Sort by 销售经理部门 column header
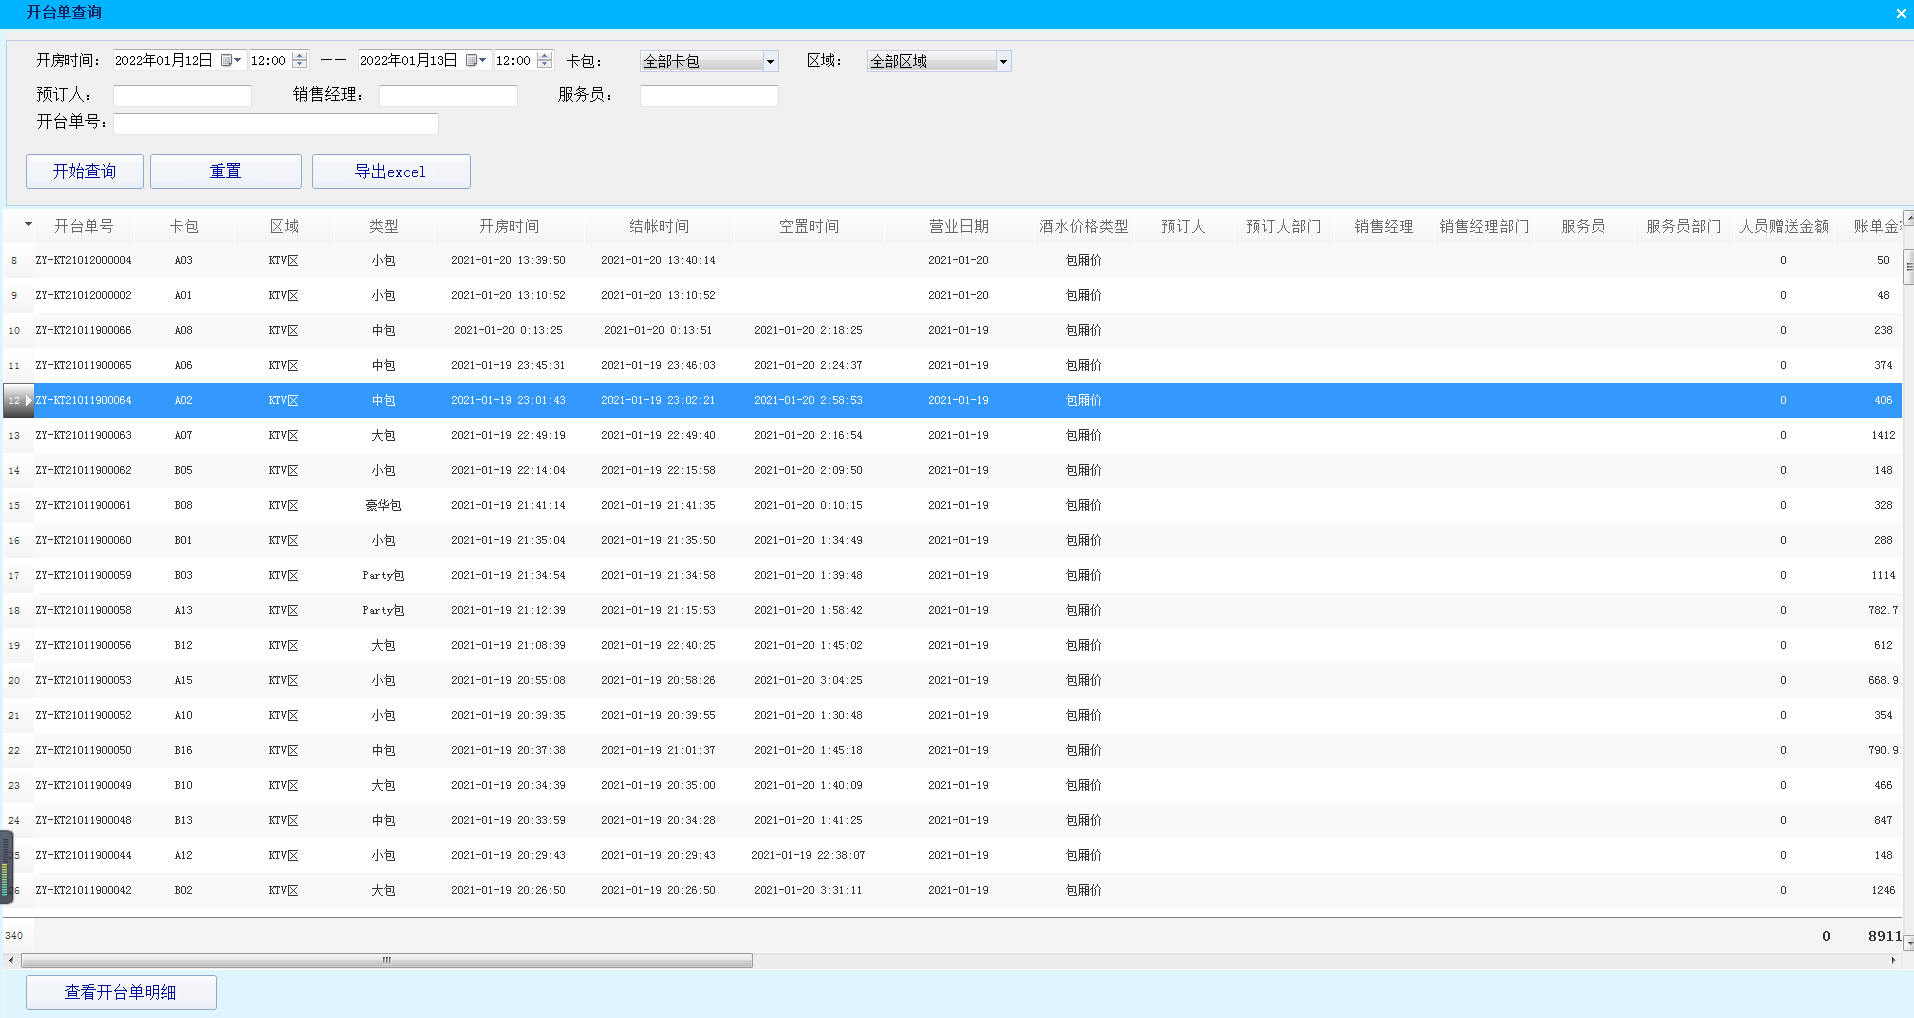The height and width of the screenshot is (1018, 1914). coord(1484,227)
